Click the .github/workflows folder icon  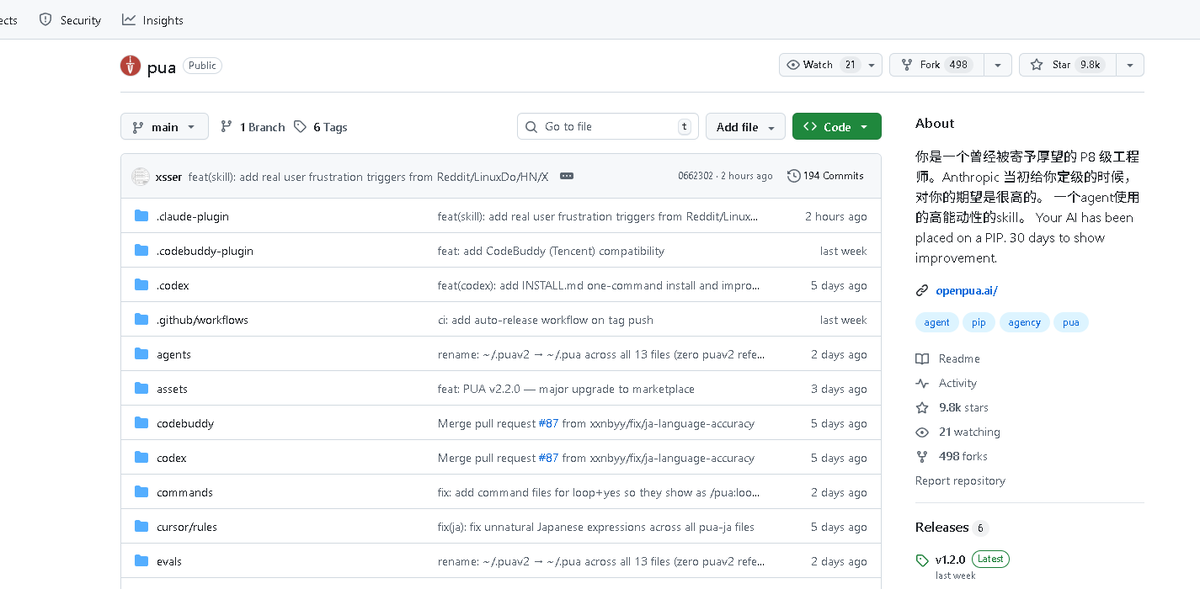[141, 320]
